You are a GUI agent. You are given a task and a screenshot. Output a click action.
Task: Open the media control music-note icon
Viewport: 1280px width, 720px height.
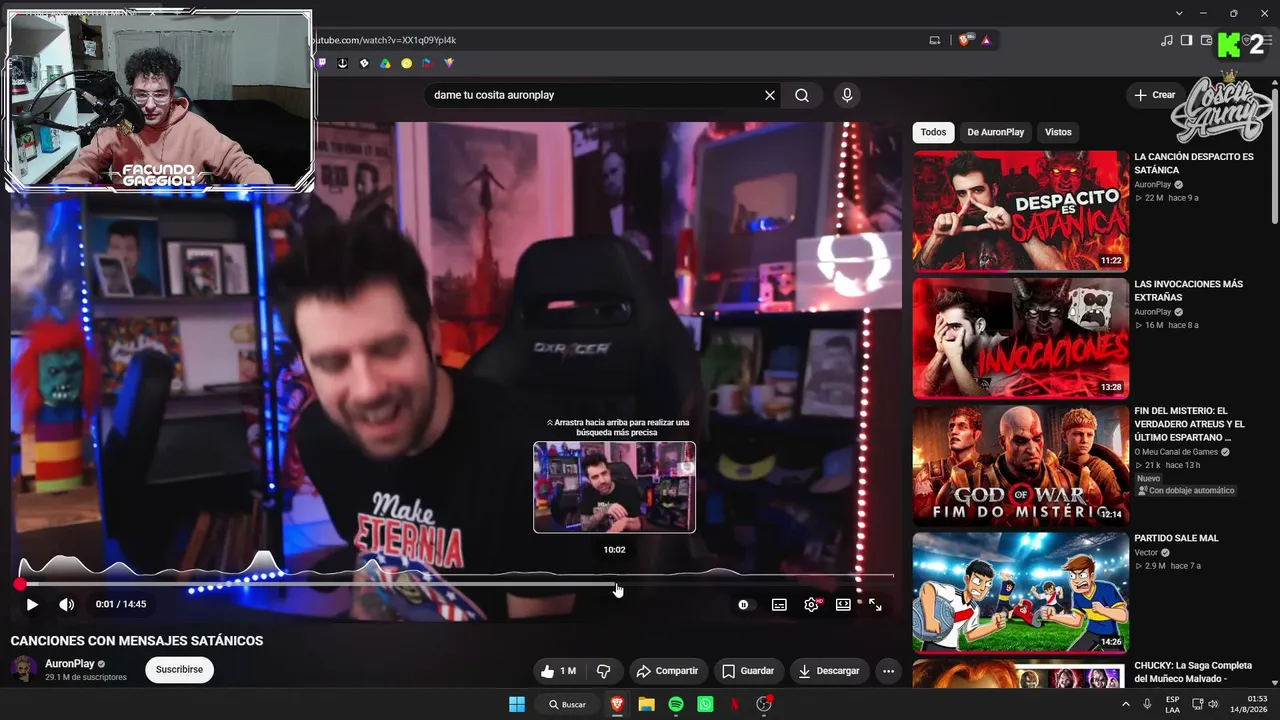[x=1167, y=40]
